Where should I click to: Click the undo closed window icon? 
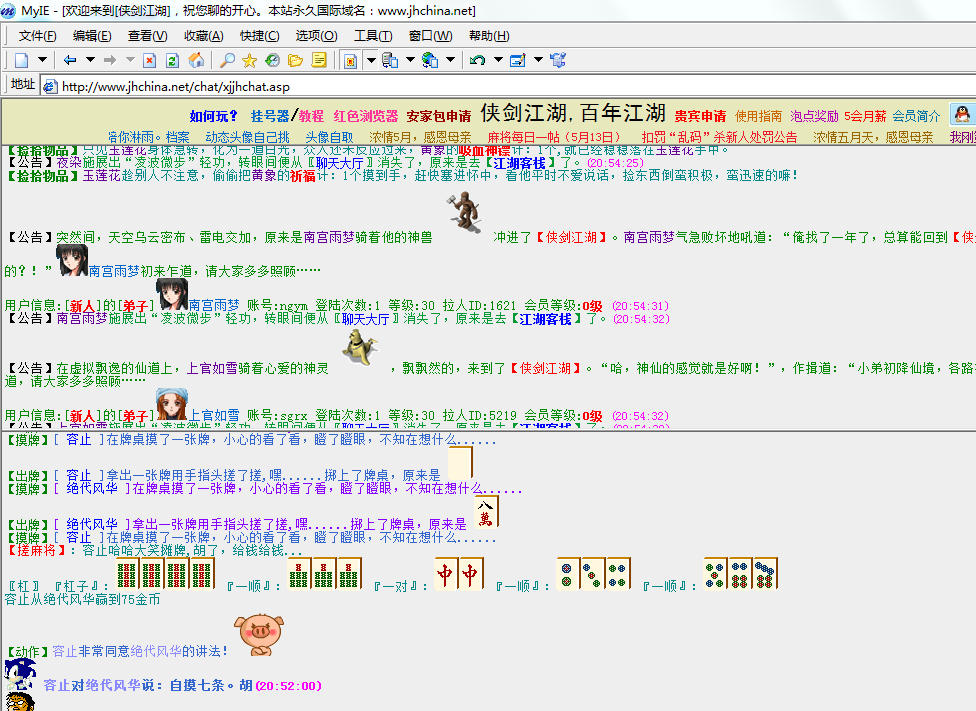(477, 60)
